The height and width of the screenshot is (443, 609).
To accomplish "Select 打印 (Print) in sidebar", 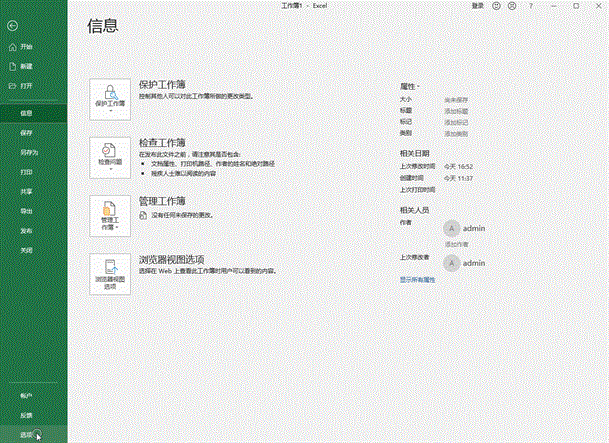I will [26, 172].
